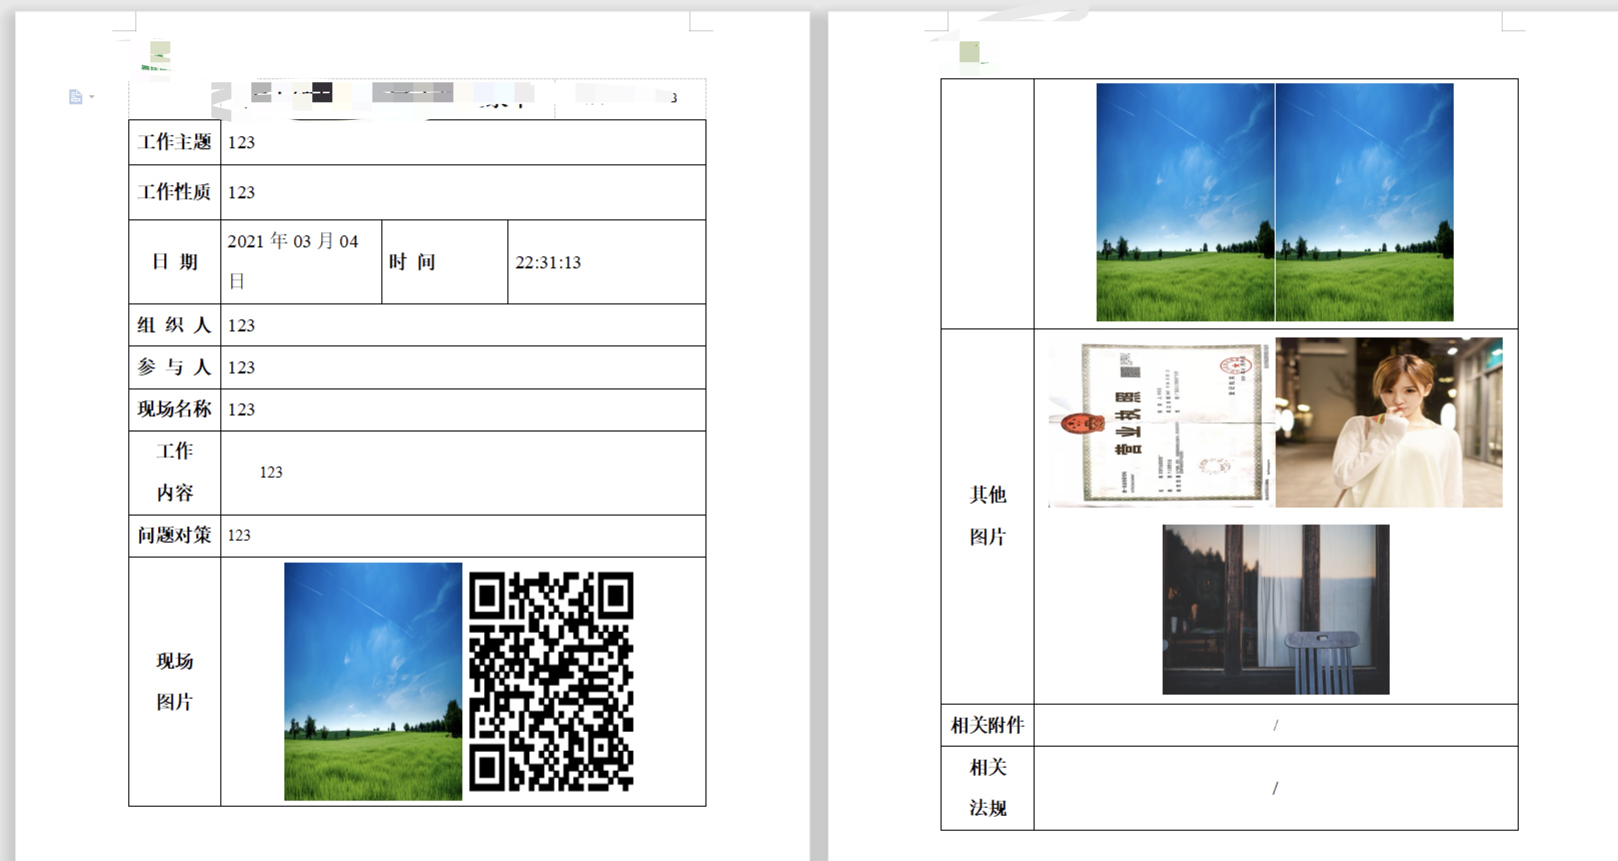Select the 问题对策 label cell

[175, 535]
